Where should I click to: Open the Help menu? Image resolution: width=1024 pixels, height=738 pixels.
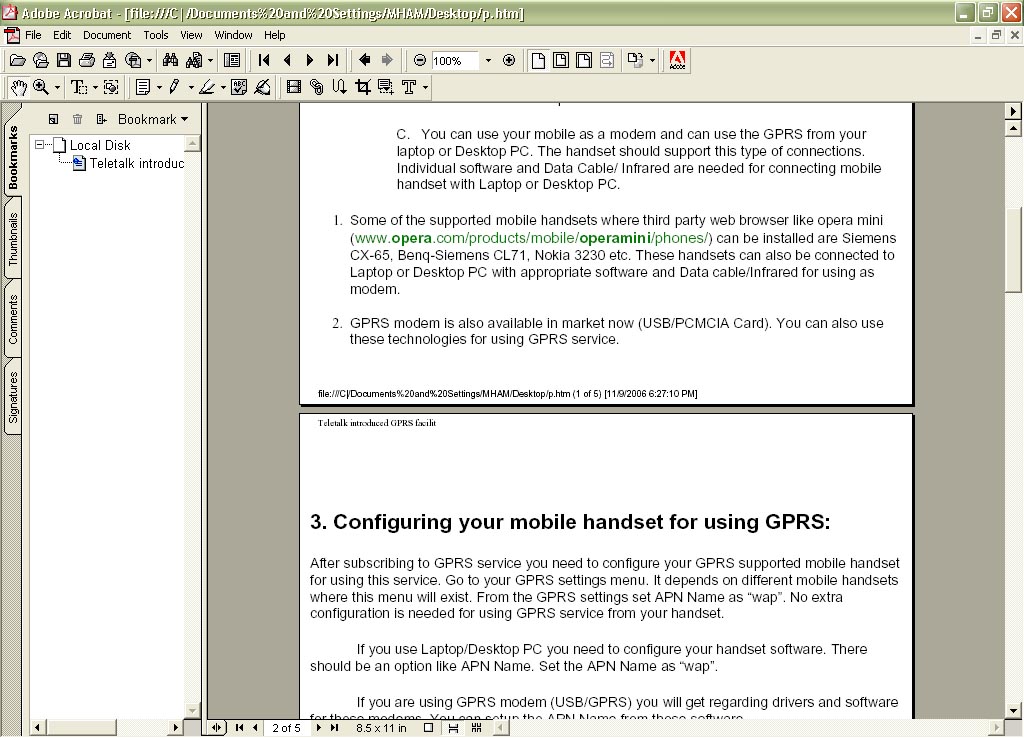274,35
